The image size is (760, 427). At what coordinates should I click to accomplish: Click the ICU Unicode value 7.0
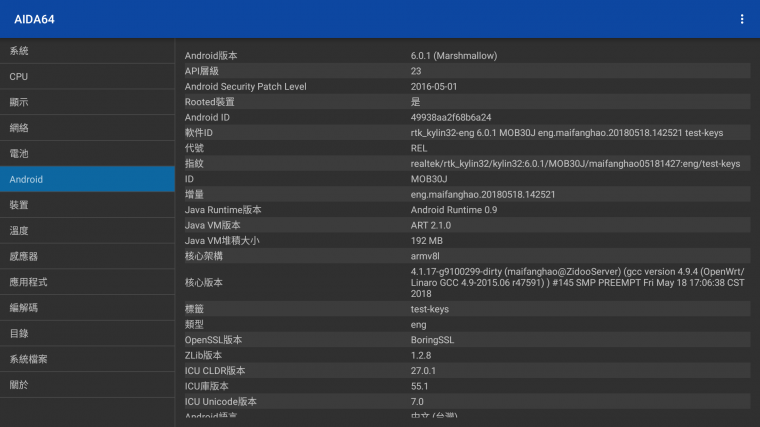point(417,402)
